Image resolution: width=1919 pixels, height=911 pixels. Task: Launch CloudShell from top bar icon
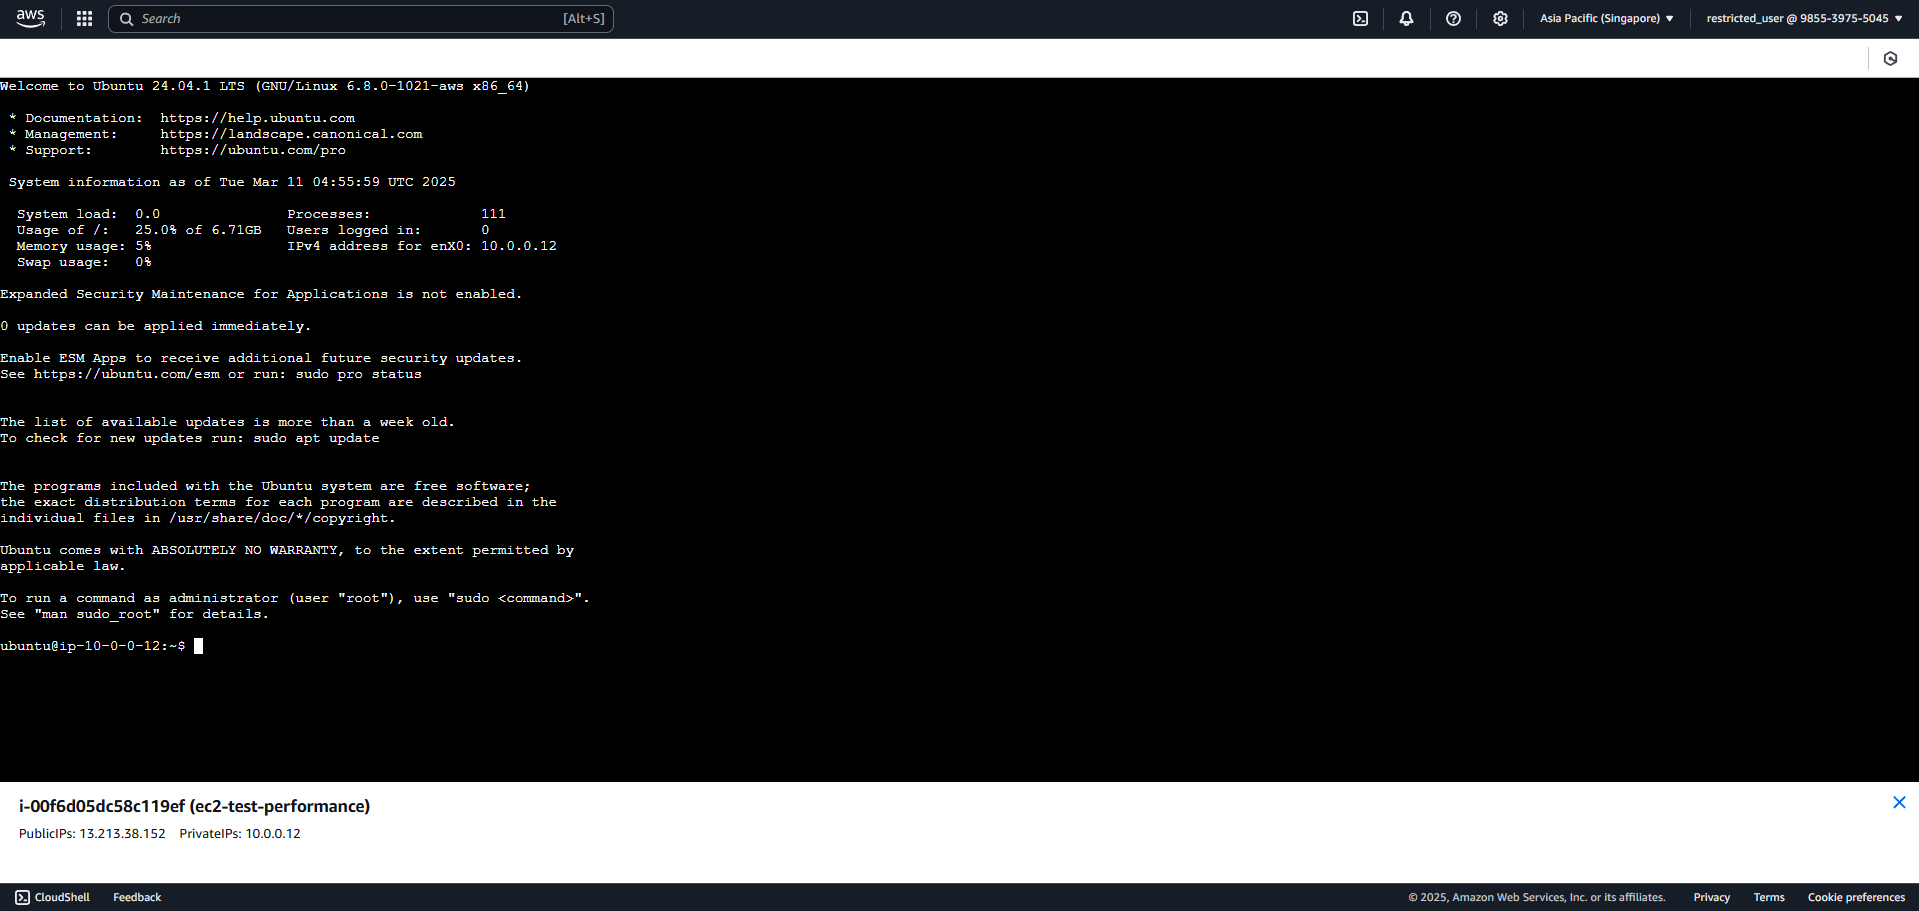click(1360, 18)
